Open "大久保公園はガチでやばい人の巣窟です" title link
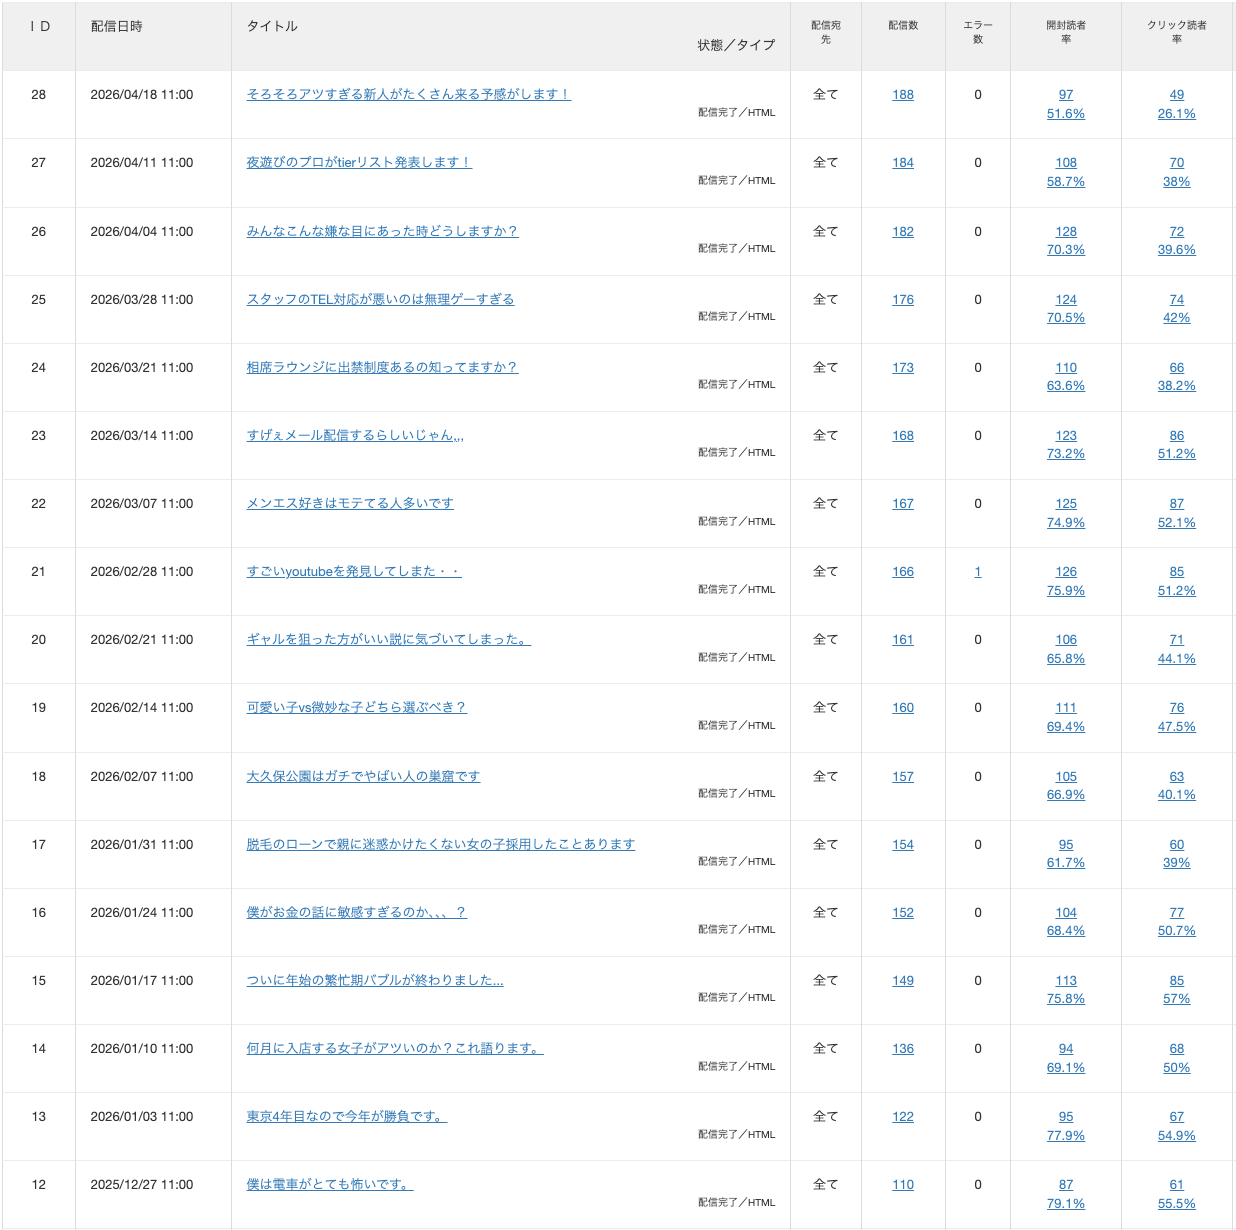 [363, 776]
